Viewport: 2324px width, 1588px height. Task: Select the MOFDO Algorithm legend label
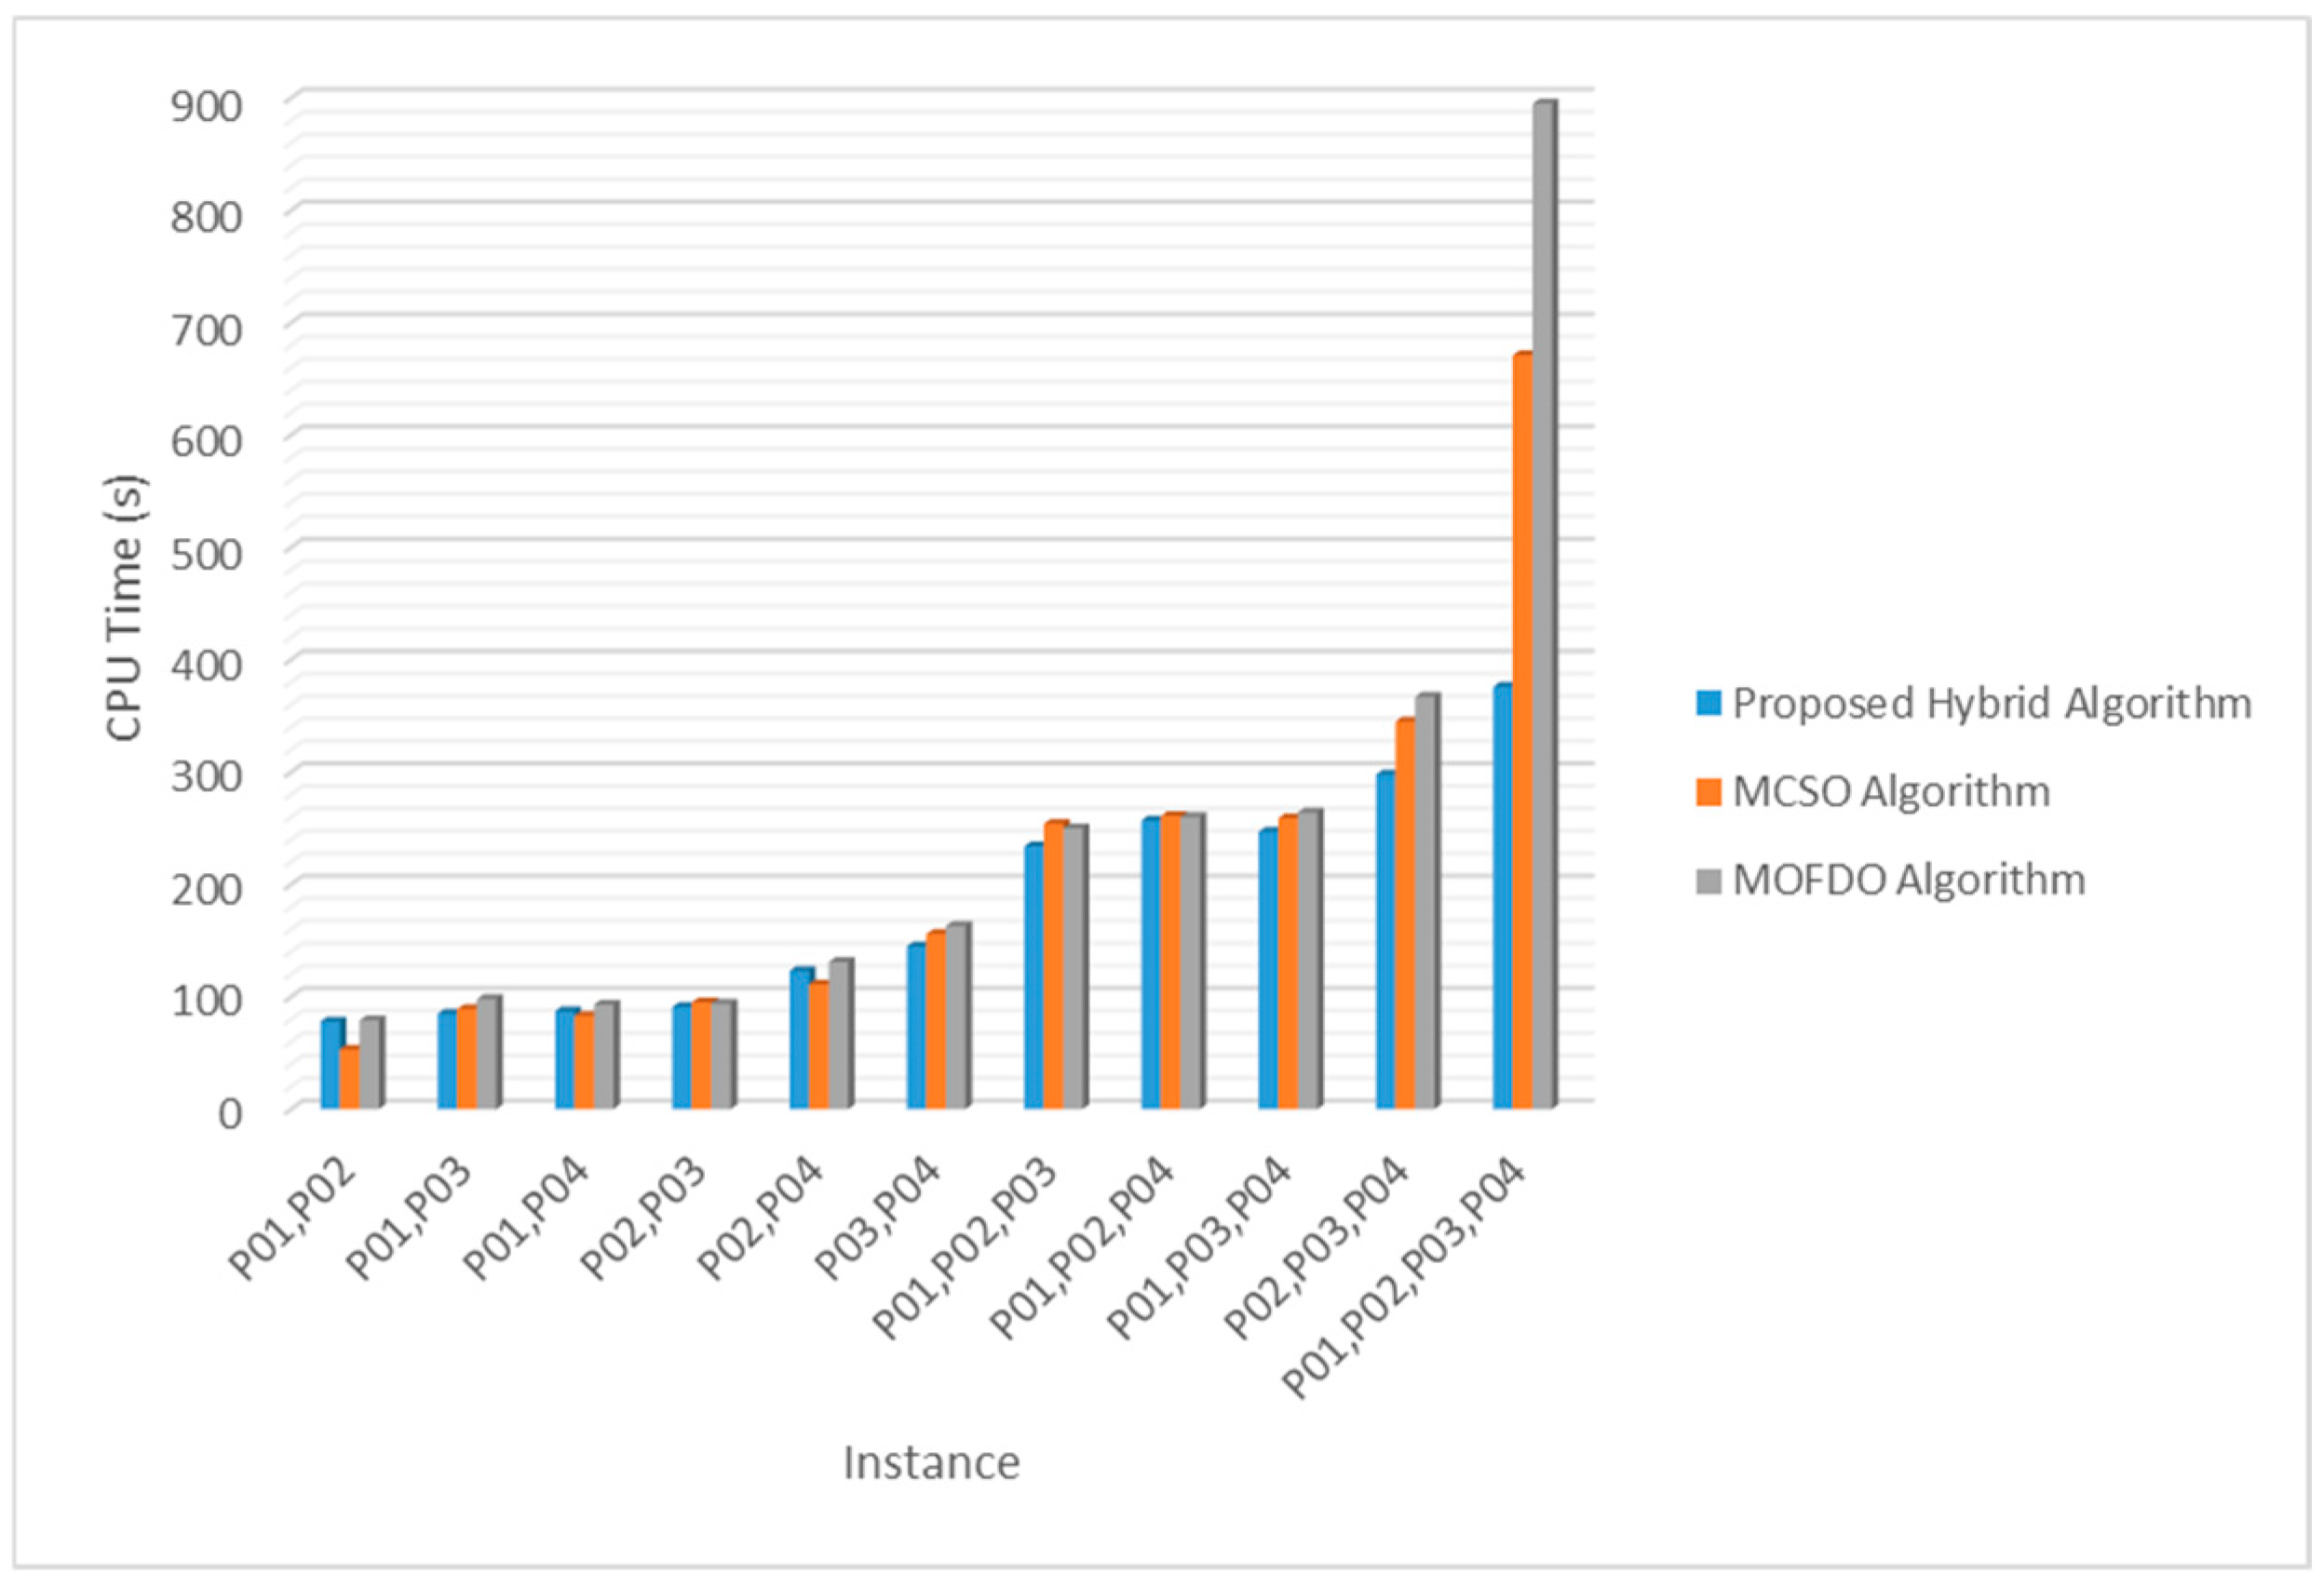point(1908,881)
